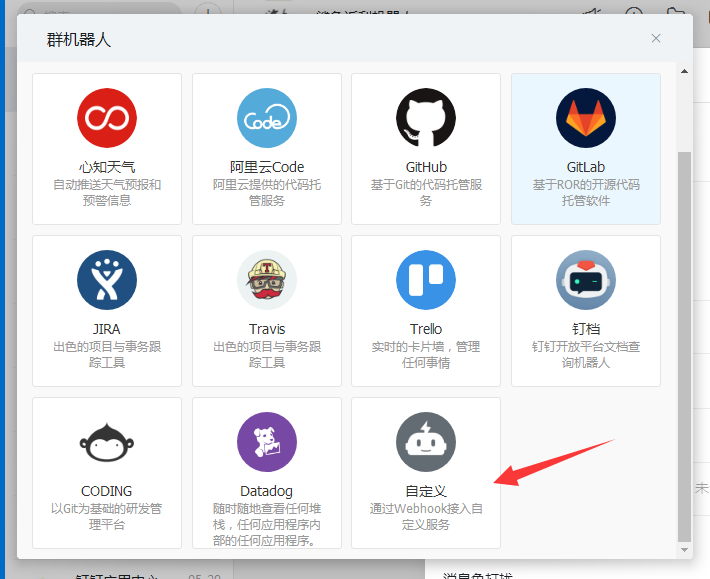Screen dimensions: 710x579
Task: Click the JIRA name label
Action: (107, 329)
